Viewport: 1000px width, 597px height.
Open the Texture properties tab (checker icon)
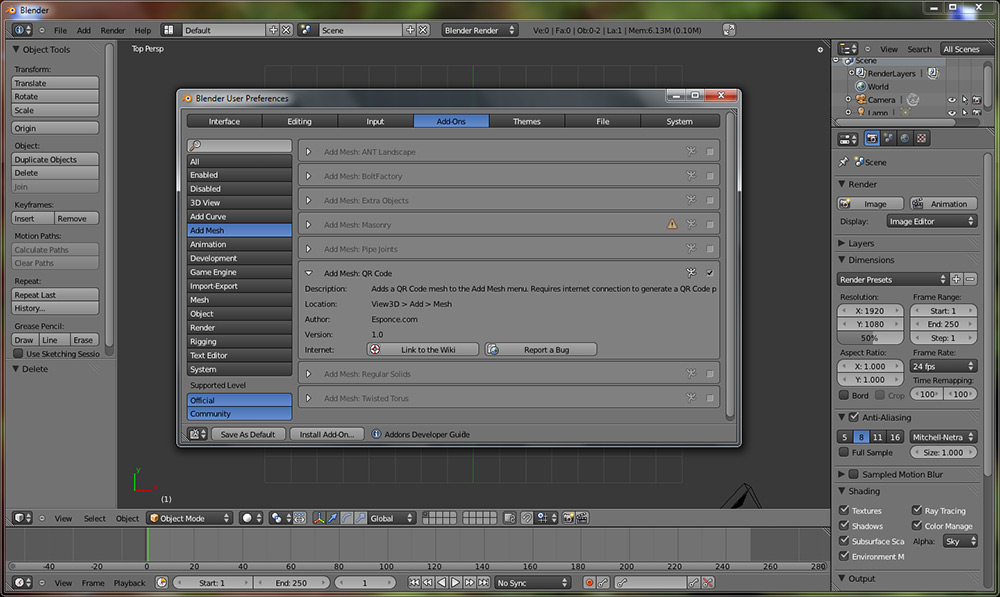pos(922,138)
